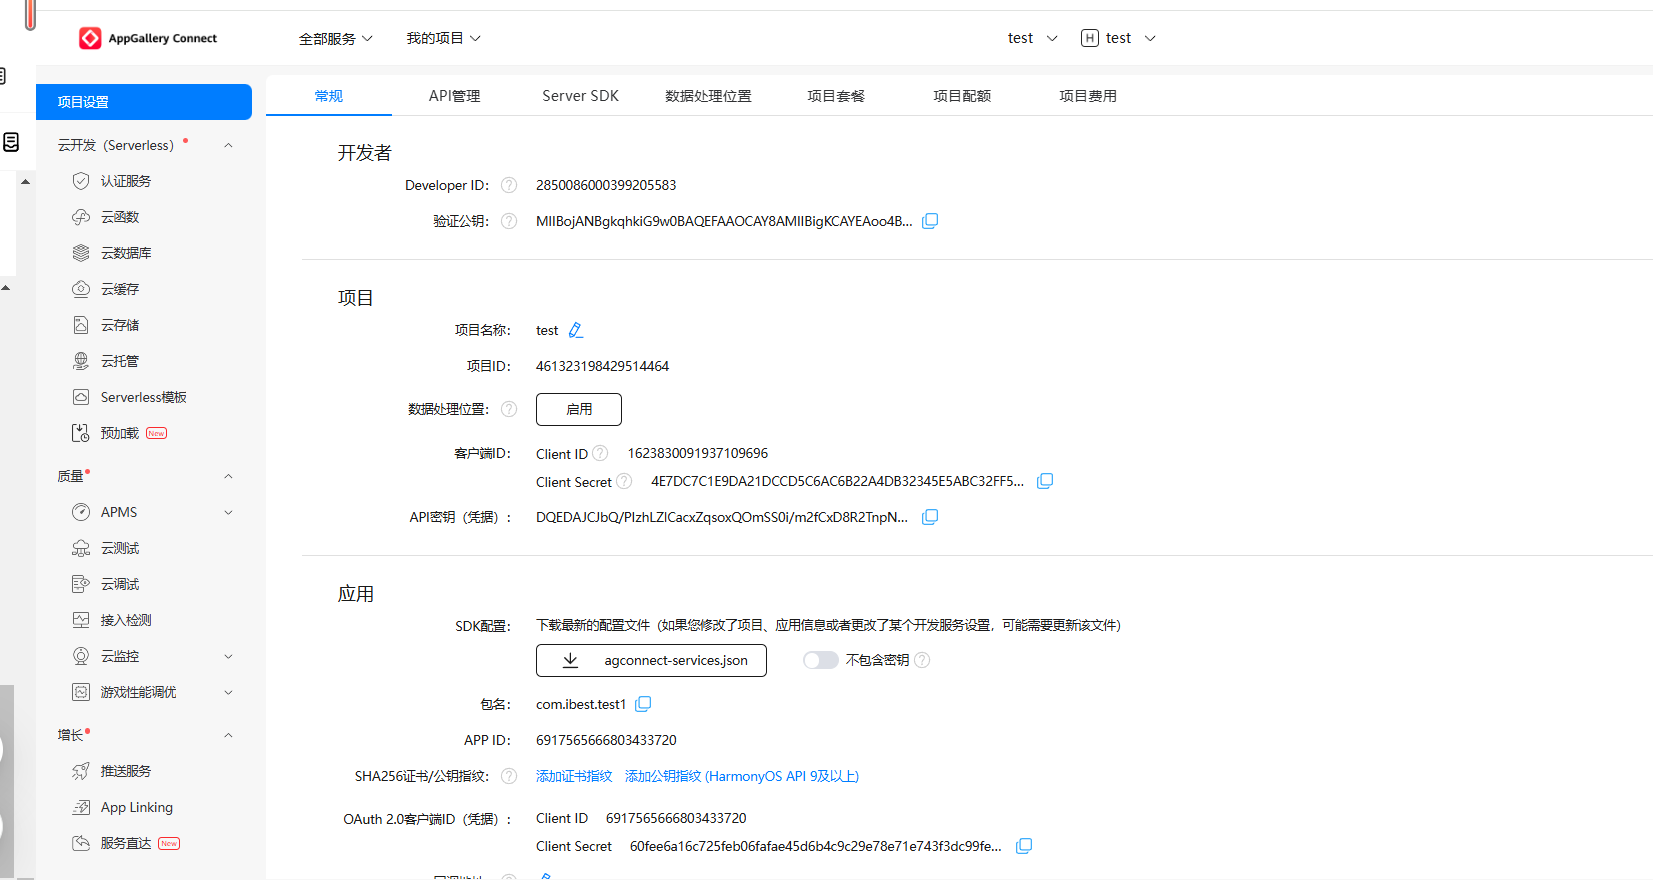
Task: Switch to the 项目套餐 tab
Action: pos(836,96)
